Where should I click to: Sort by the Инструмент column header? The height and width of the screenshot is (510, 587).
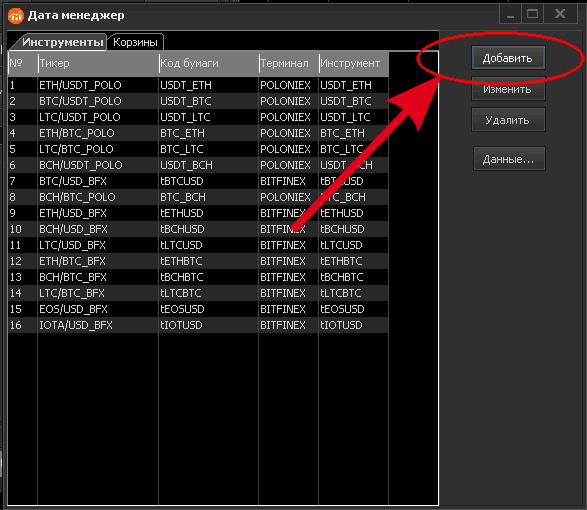click(x=354, y=63)
